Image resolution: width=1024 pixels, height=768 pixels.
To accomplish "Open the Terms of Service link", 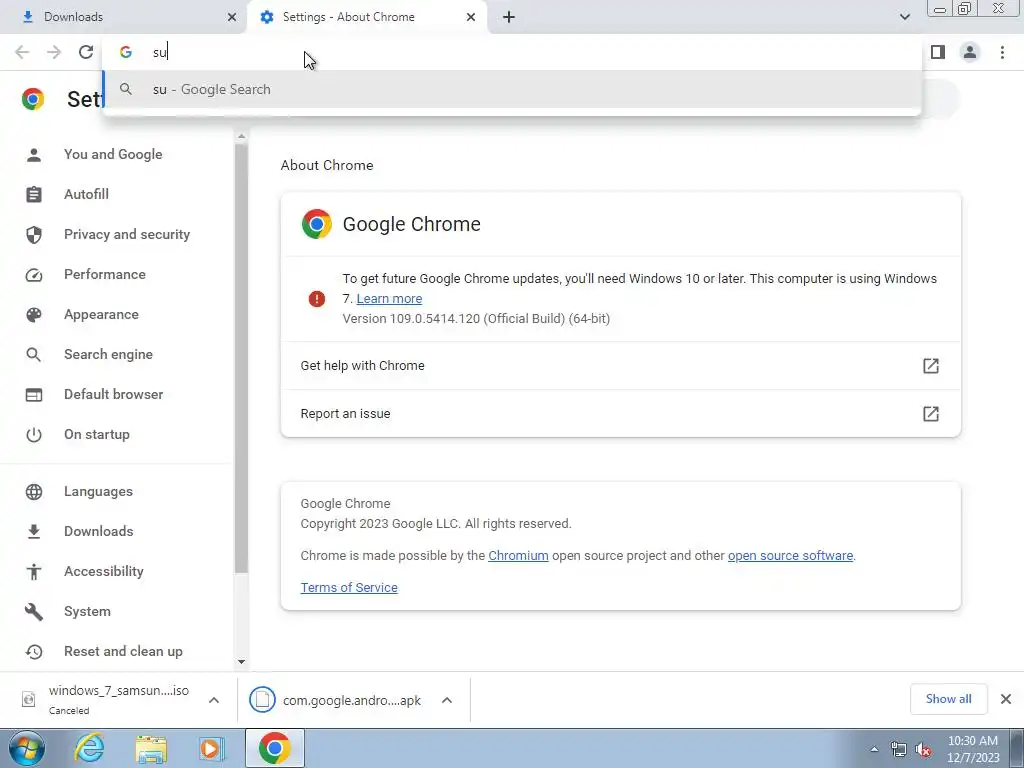I will 349,588.
